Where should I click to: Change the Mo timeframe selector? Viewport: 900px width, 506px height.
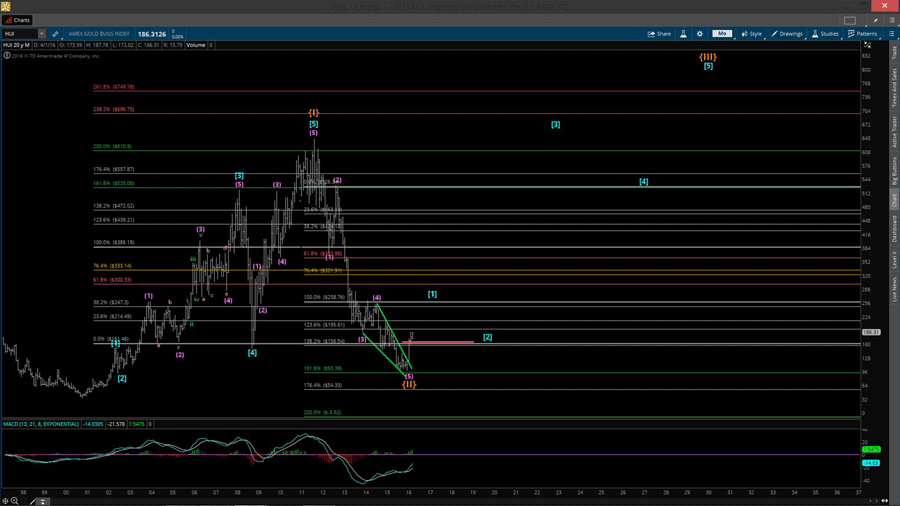(x=721, y=34)
